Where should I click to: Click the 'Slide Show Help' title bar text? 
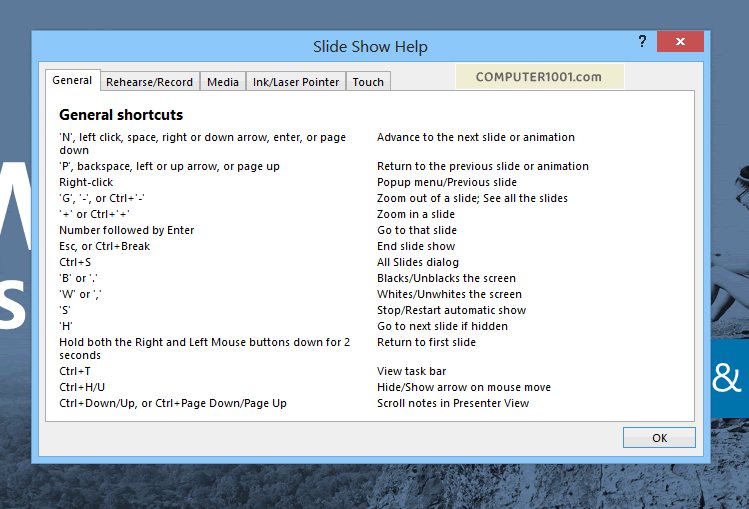pos(370,47)
